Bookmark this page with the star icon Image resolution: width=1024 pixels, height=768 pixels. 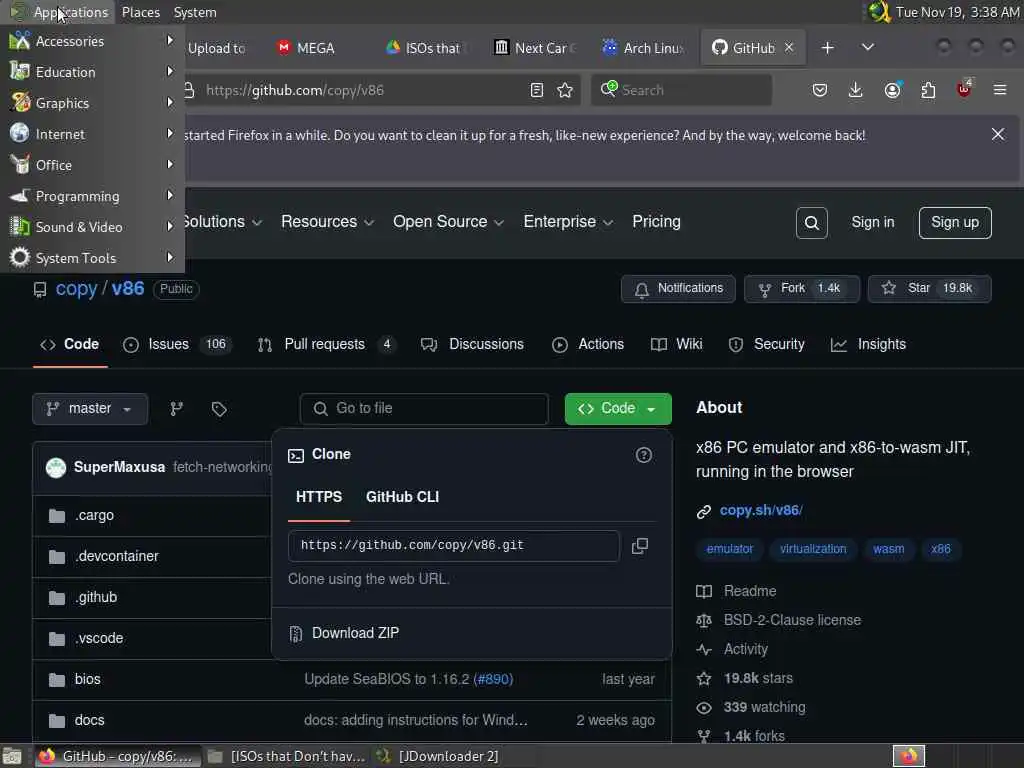coord(565,90)
